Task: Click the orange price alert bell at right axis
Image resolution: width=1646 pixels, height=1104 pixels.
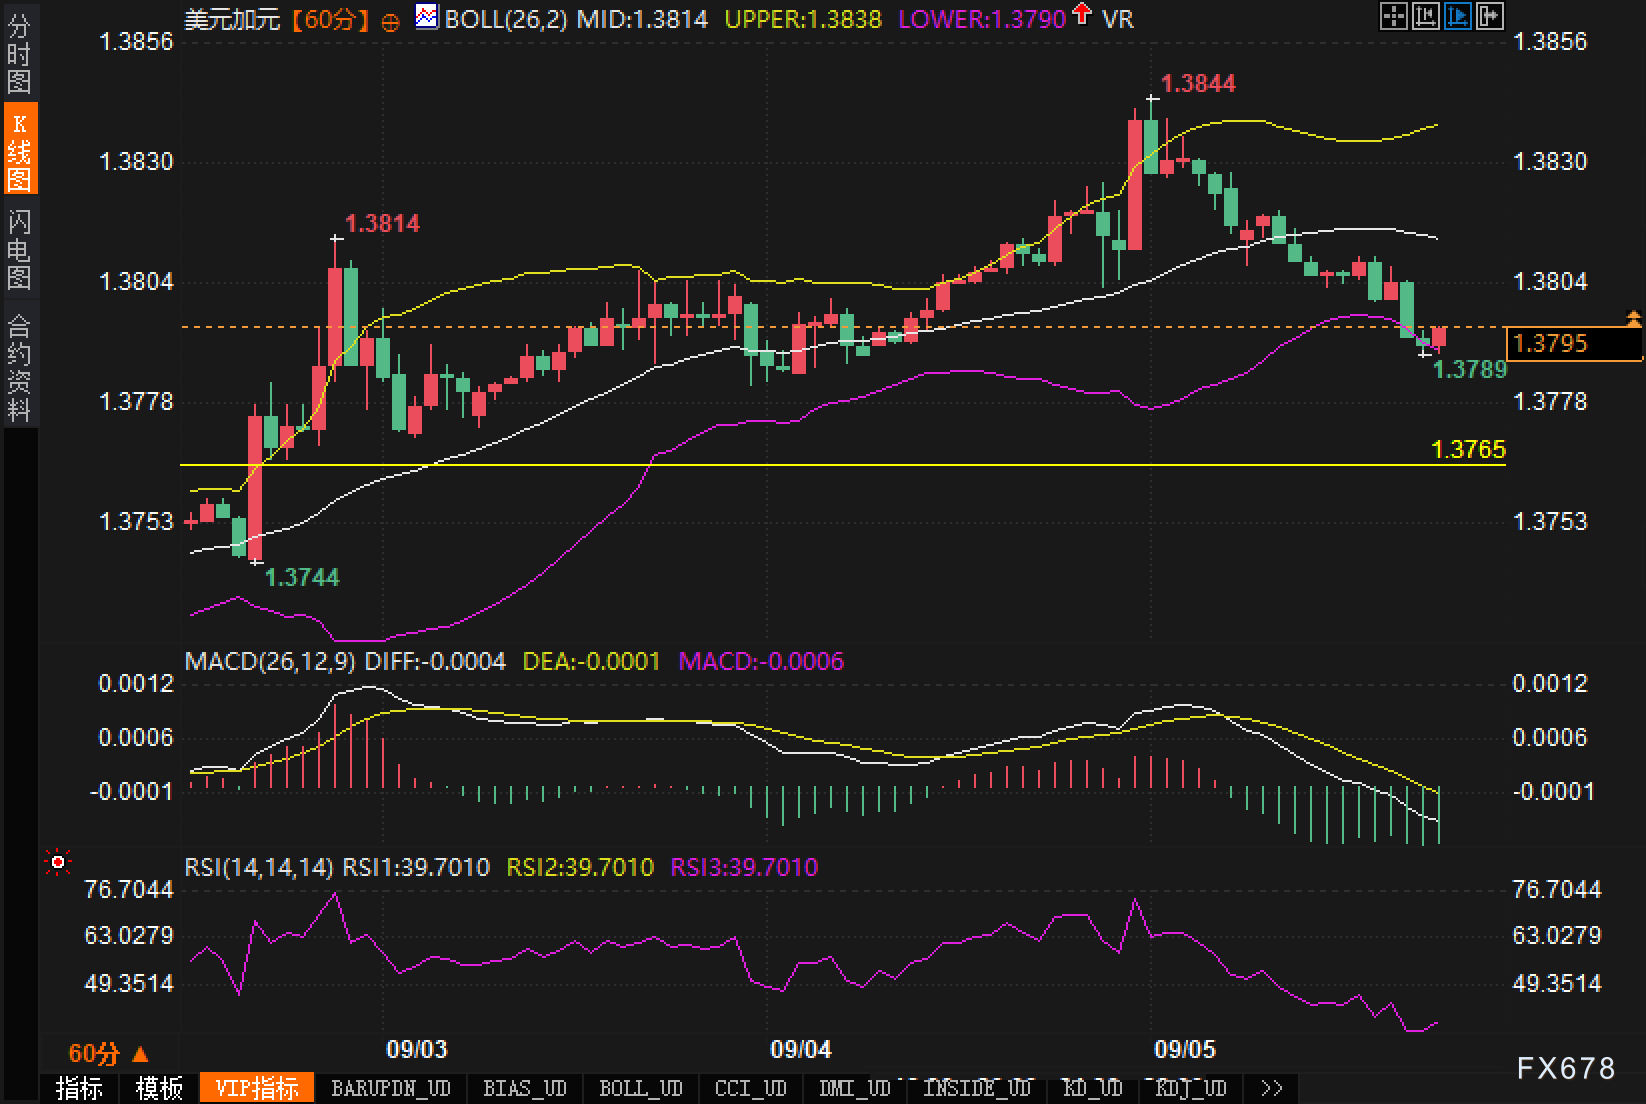Action: click(x=1633, y=319)
